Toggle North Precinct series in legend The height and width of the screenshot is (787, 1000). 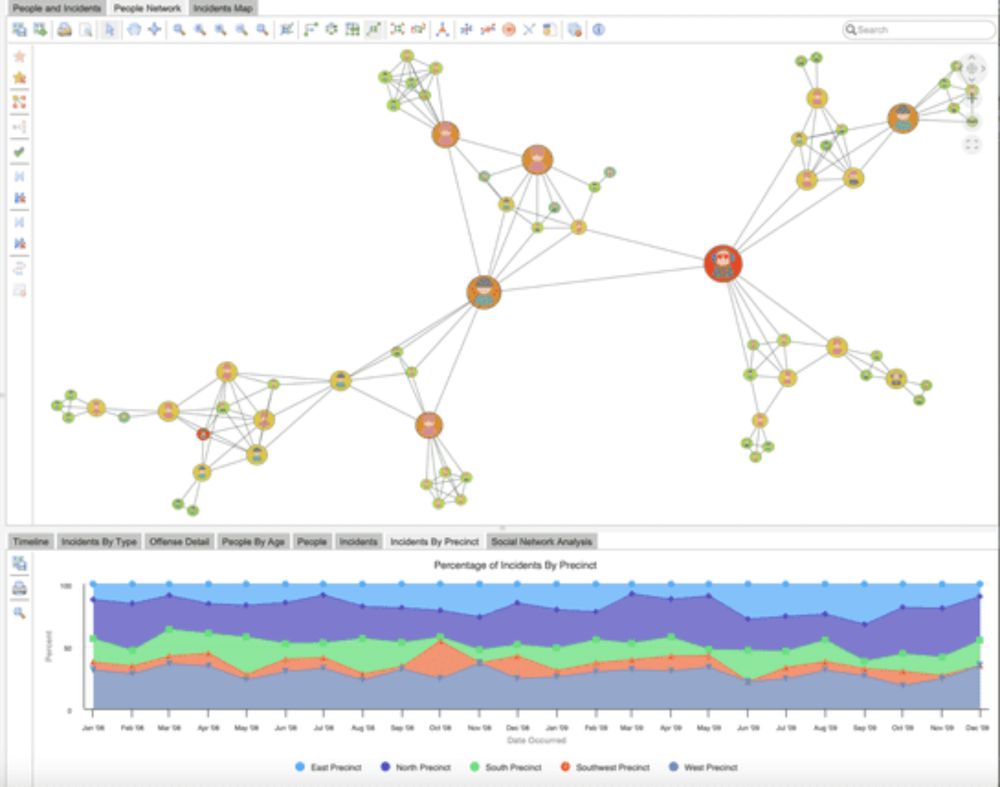tap(416, 767)
